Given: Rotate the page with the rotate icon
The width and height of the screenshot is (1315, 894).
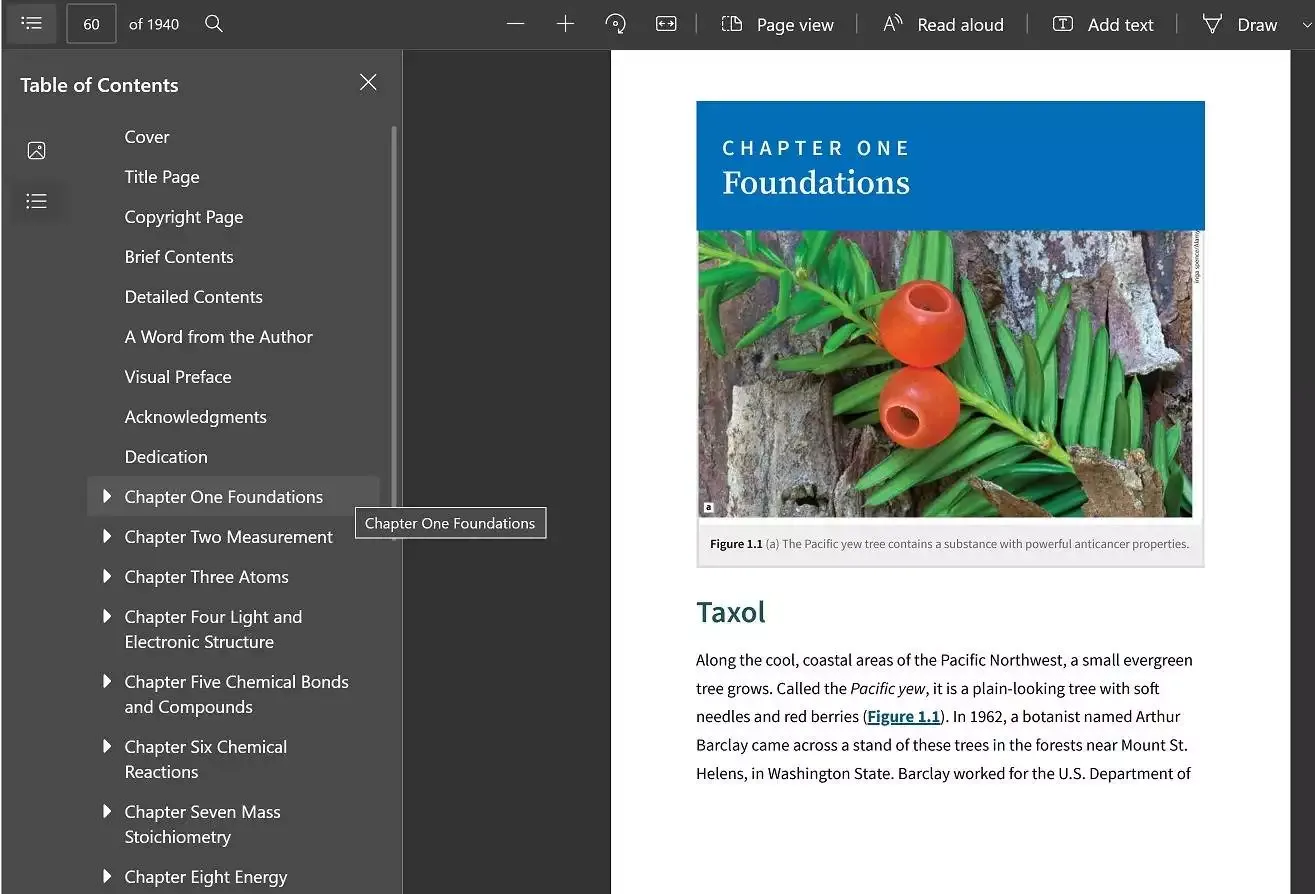Looking at the screenshot, I should pos(616,24).
